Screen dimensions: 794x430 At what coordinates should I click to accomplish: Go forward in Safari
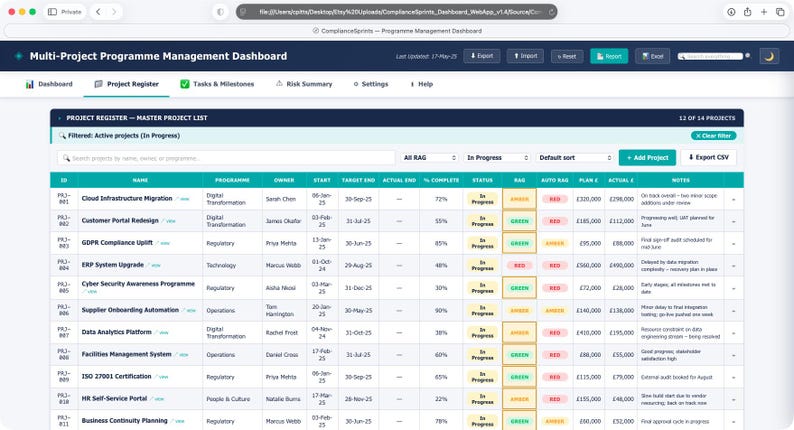(x=114, y=12)
